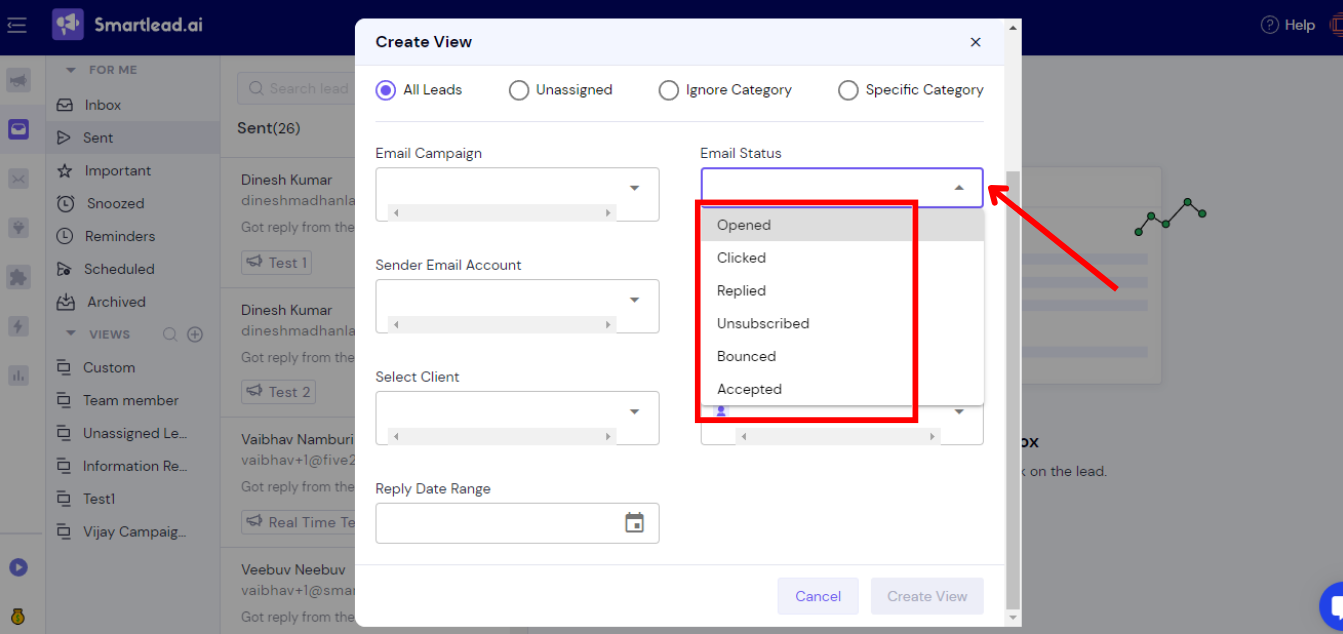The image size is (1343, 634).
Task: Click the puzzle-piece integrations icon in sidebar
Action: point(20,277)
